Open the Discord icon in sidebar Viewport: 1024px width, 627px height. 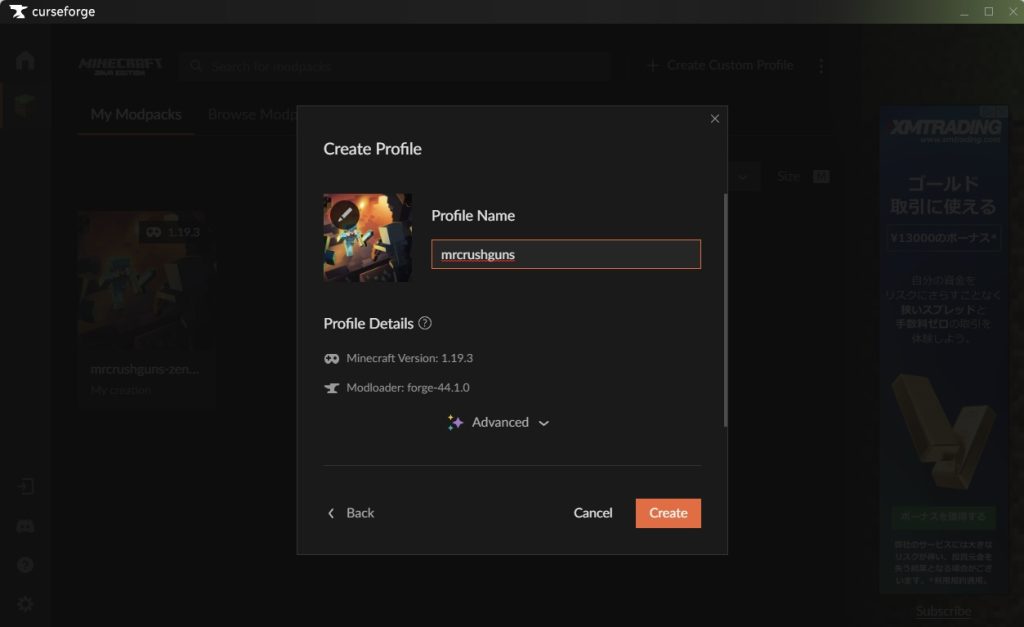(25, 526)
